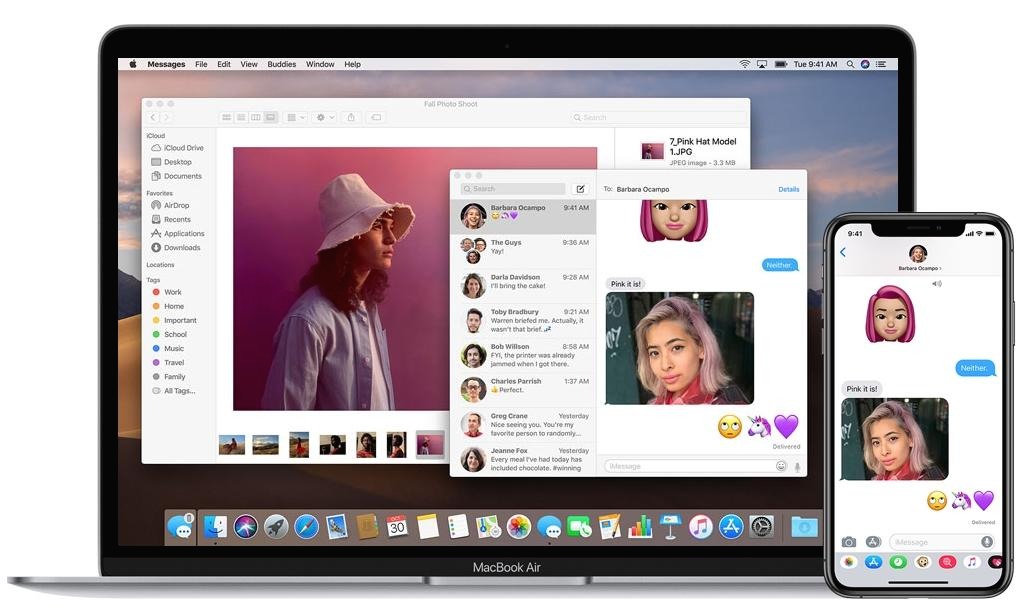Expand Barbara Ocampo contact header on iPhone
Image resolution: width=1022 pixels, height=616 pixels.
click(918, 268)
